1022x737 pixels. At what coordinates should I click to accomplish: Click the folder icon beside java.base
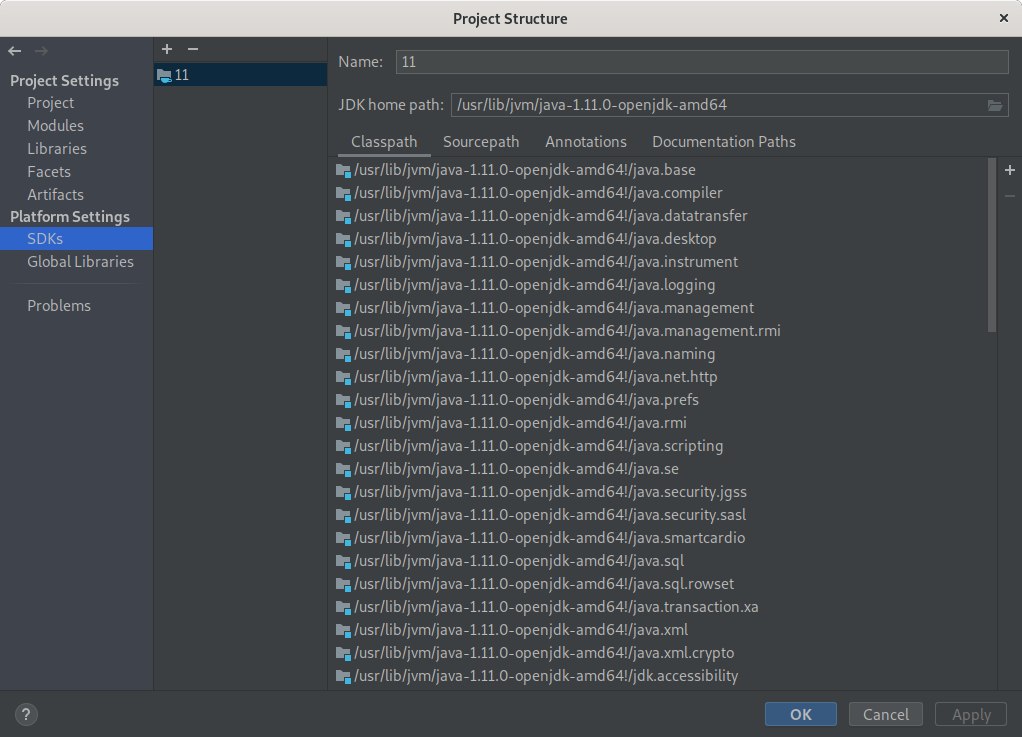[343, 171]
